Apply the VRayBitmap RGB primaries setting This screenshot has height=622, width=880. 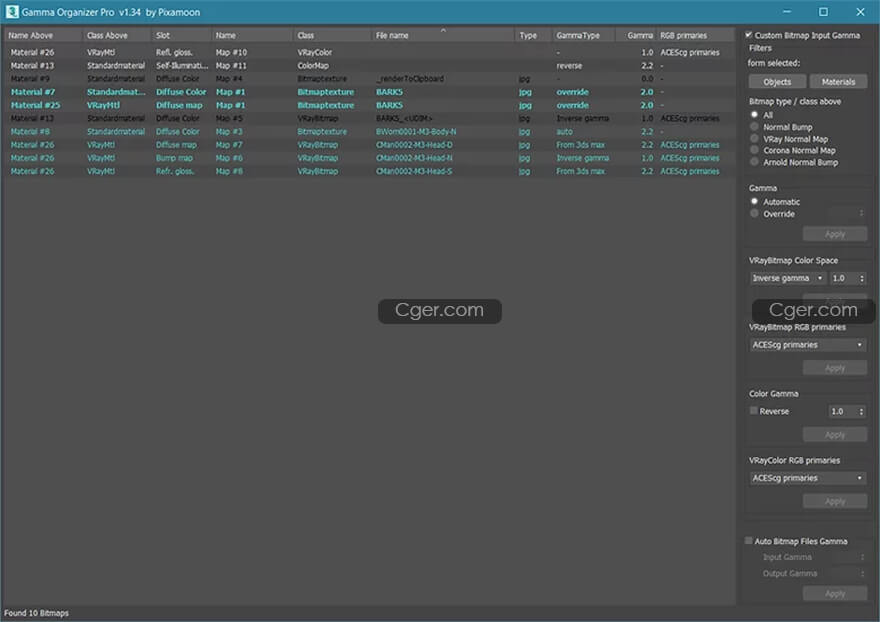coord(835,368)
